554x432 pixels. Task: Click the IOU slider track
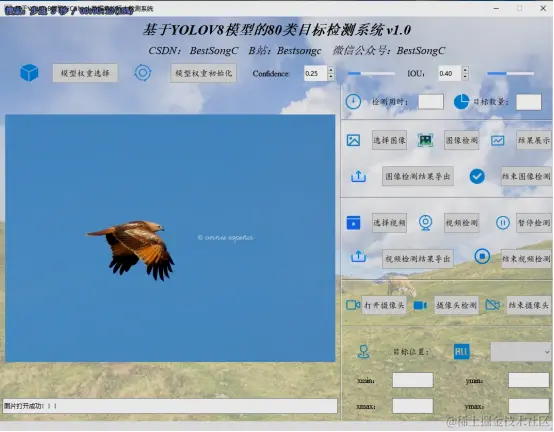[x=510, y=73]
